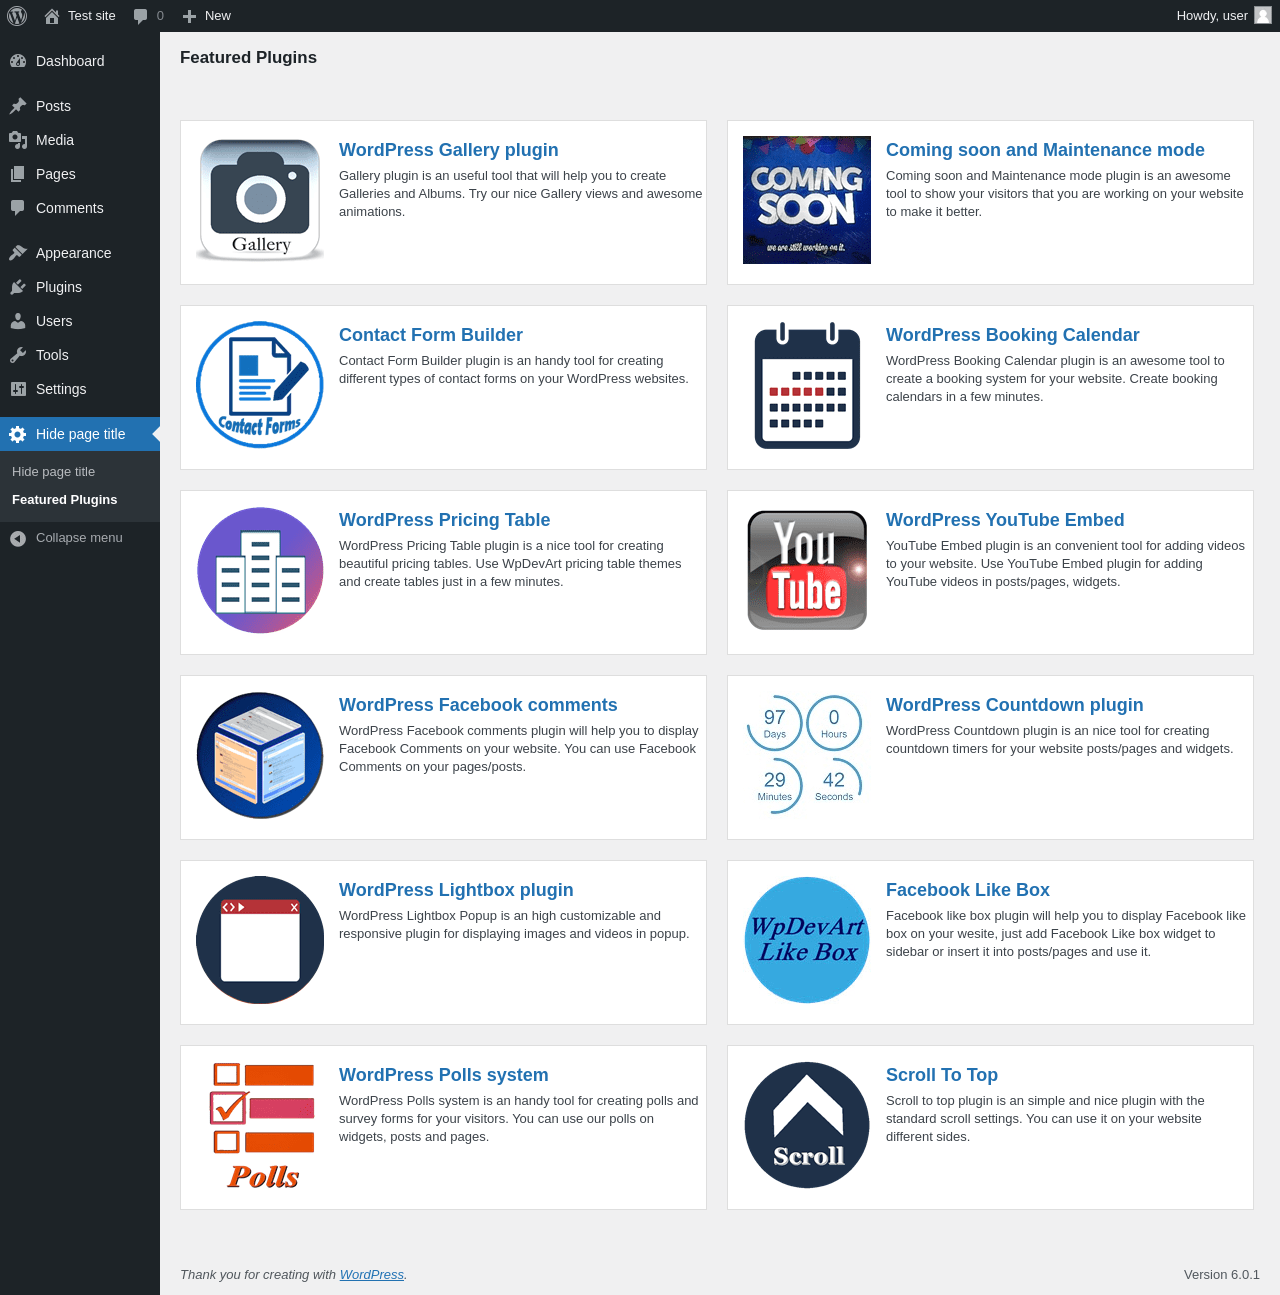The image size is (1280, 1295).
Task: Click the Lightbox popup window logo
Action: [x=260, y=940]
